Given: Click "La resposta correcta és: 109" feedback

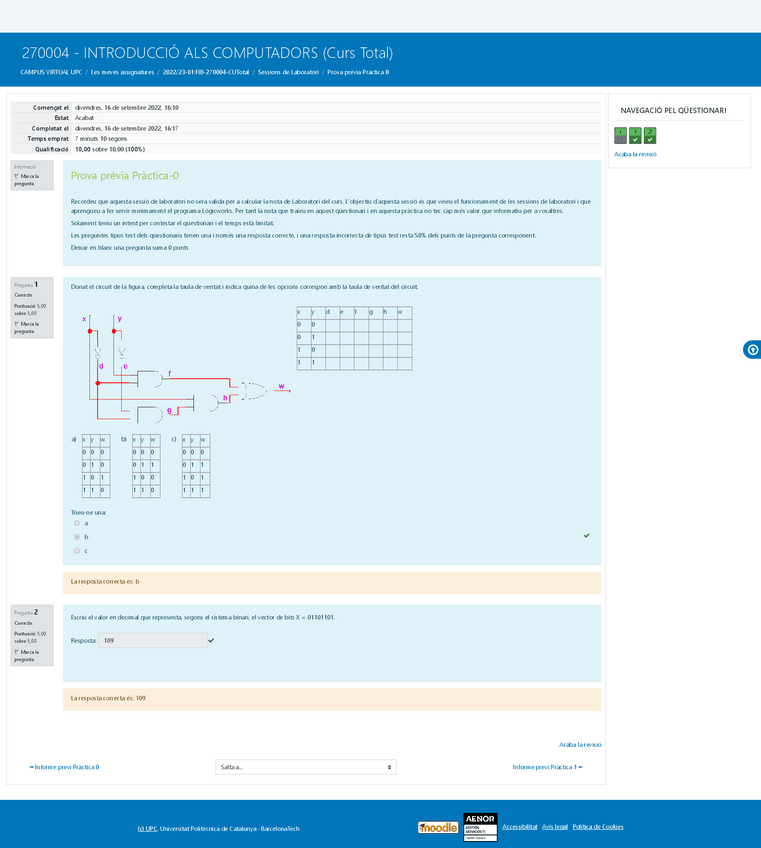Looking at the screenshot, I should 108,698.
